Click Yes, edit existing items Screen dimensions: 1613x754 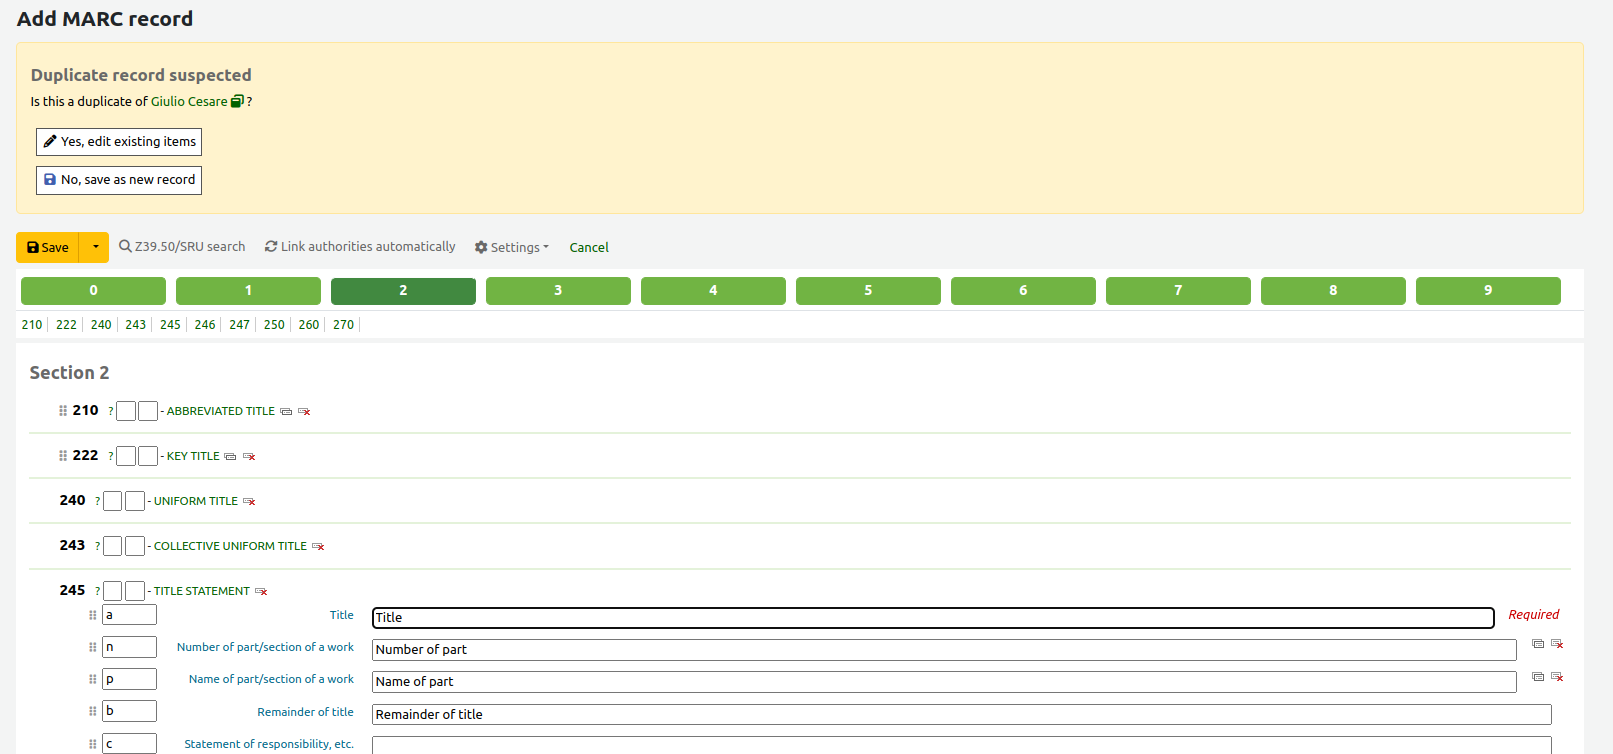[119, 142]
